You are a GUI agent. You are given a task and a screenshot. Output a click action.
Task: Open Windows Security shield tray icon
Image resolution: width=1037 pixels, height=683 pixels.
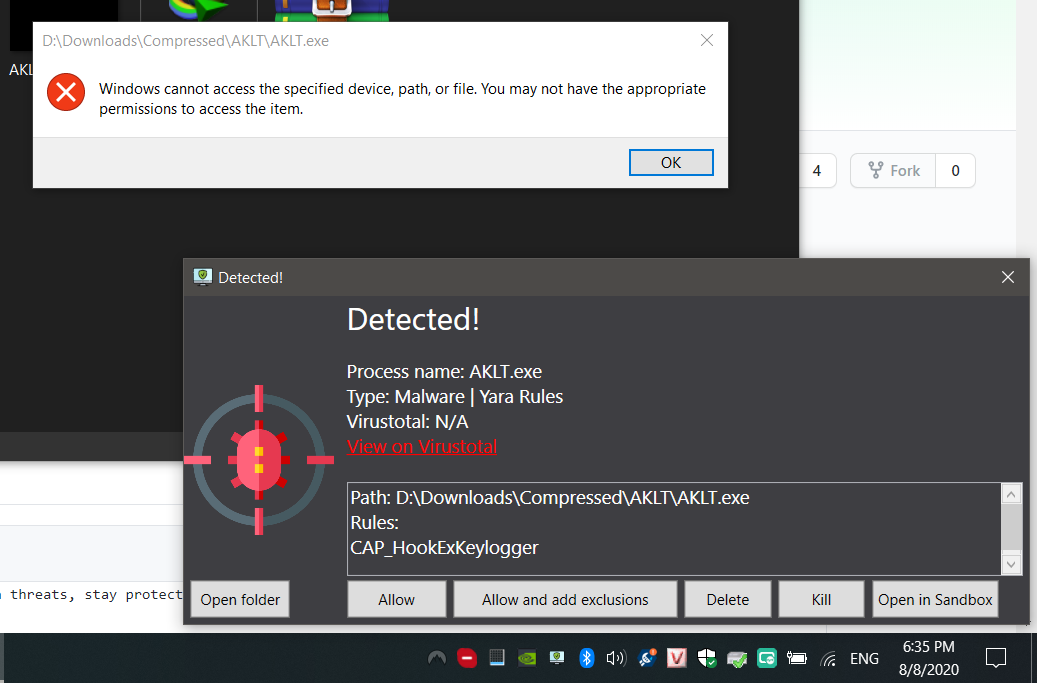click(706, 658)
